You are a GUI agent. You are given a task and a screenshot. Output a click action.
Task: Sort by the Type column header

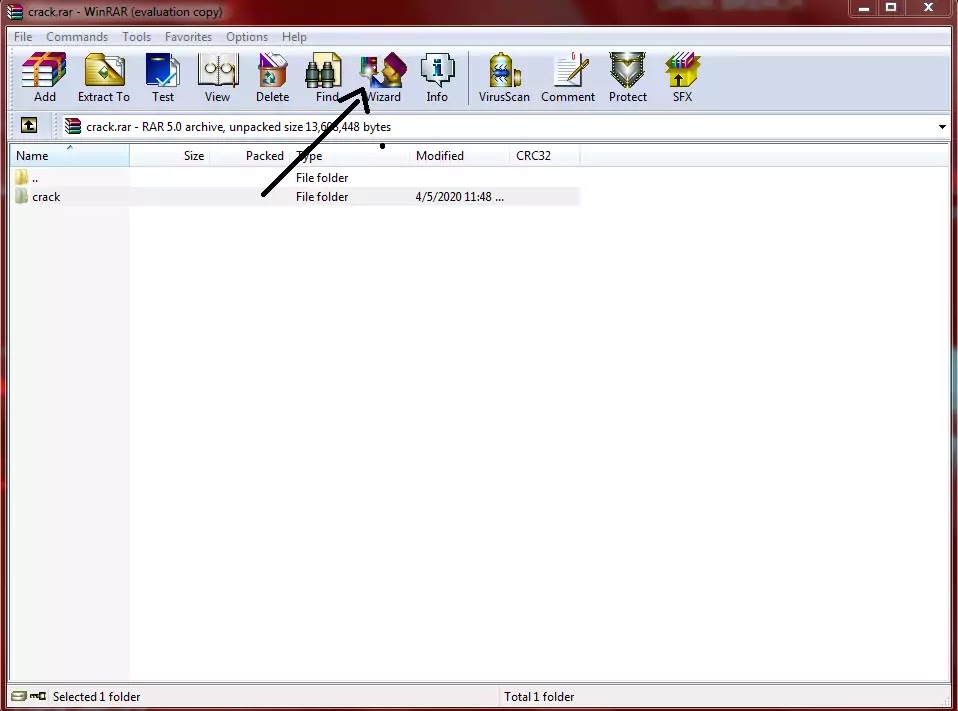click(350, 156)
